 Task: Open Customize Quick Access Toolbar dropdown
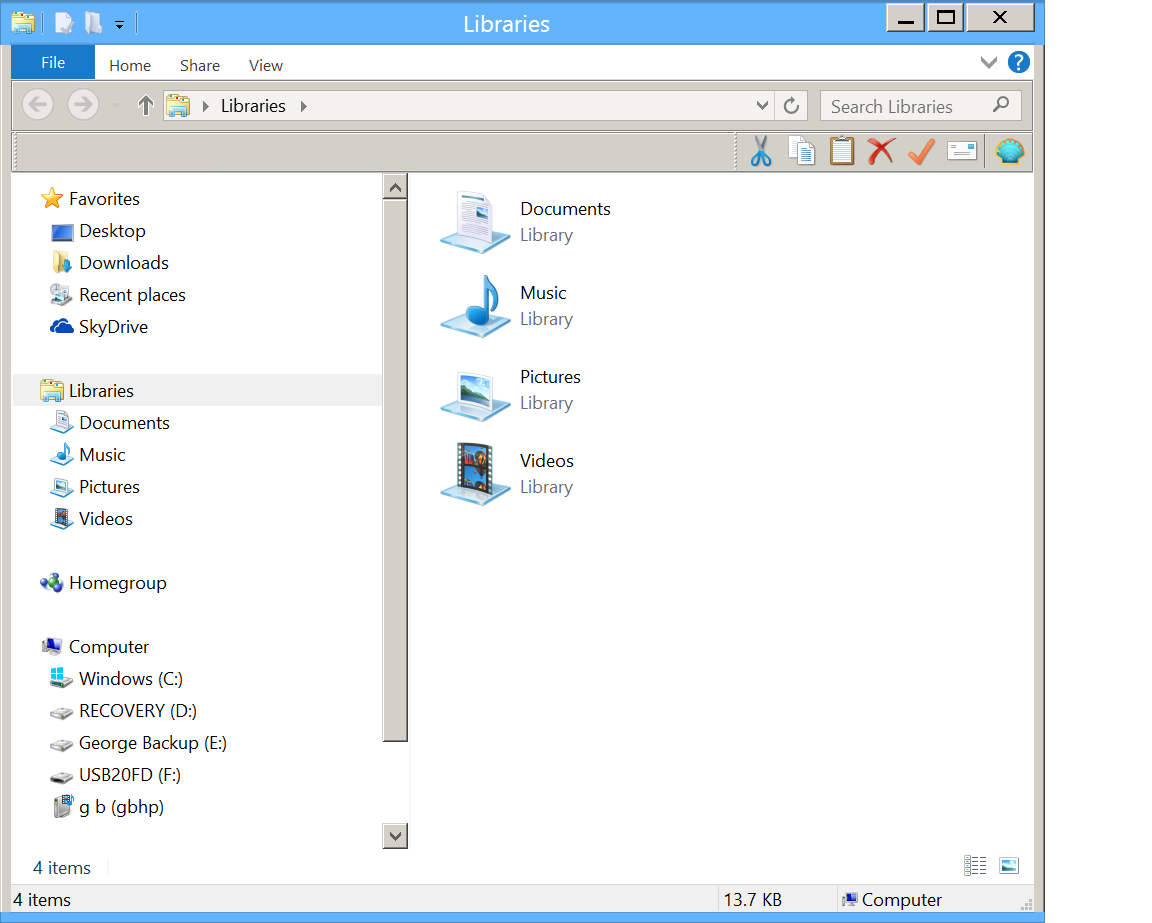(119, 25)
